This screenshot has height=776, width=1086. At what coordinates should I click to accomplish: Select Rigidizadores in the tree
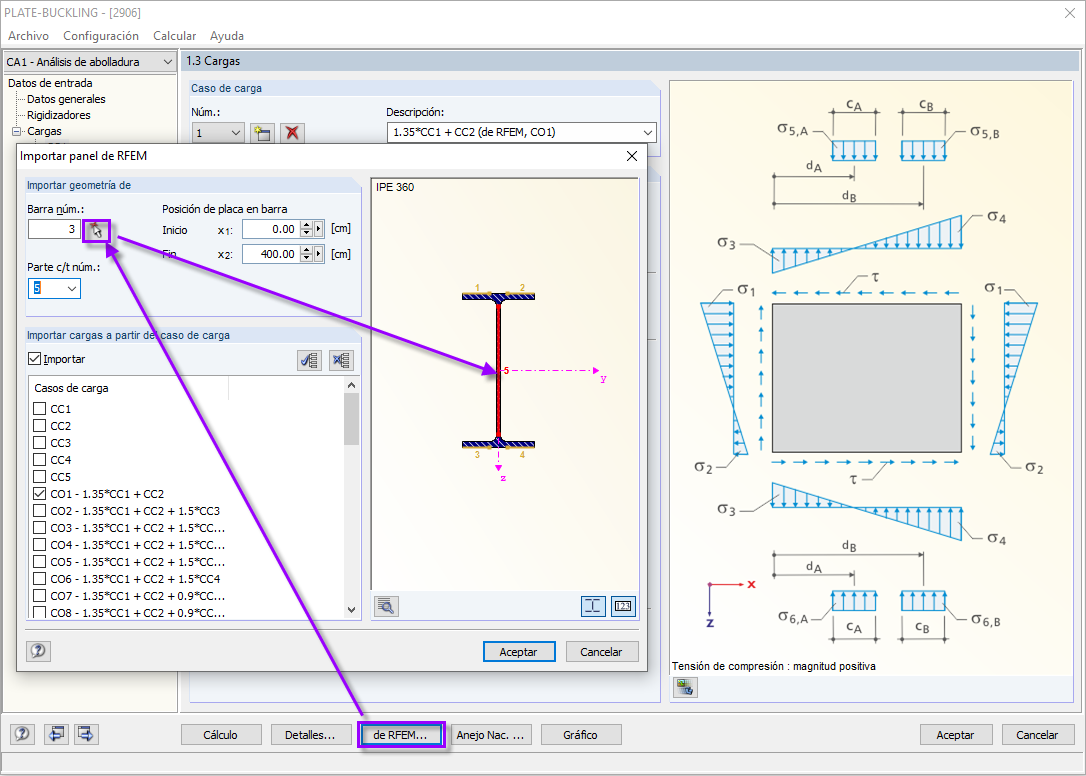[59, 115]
